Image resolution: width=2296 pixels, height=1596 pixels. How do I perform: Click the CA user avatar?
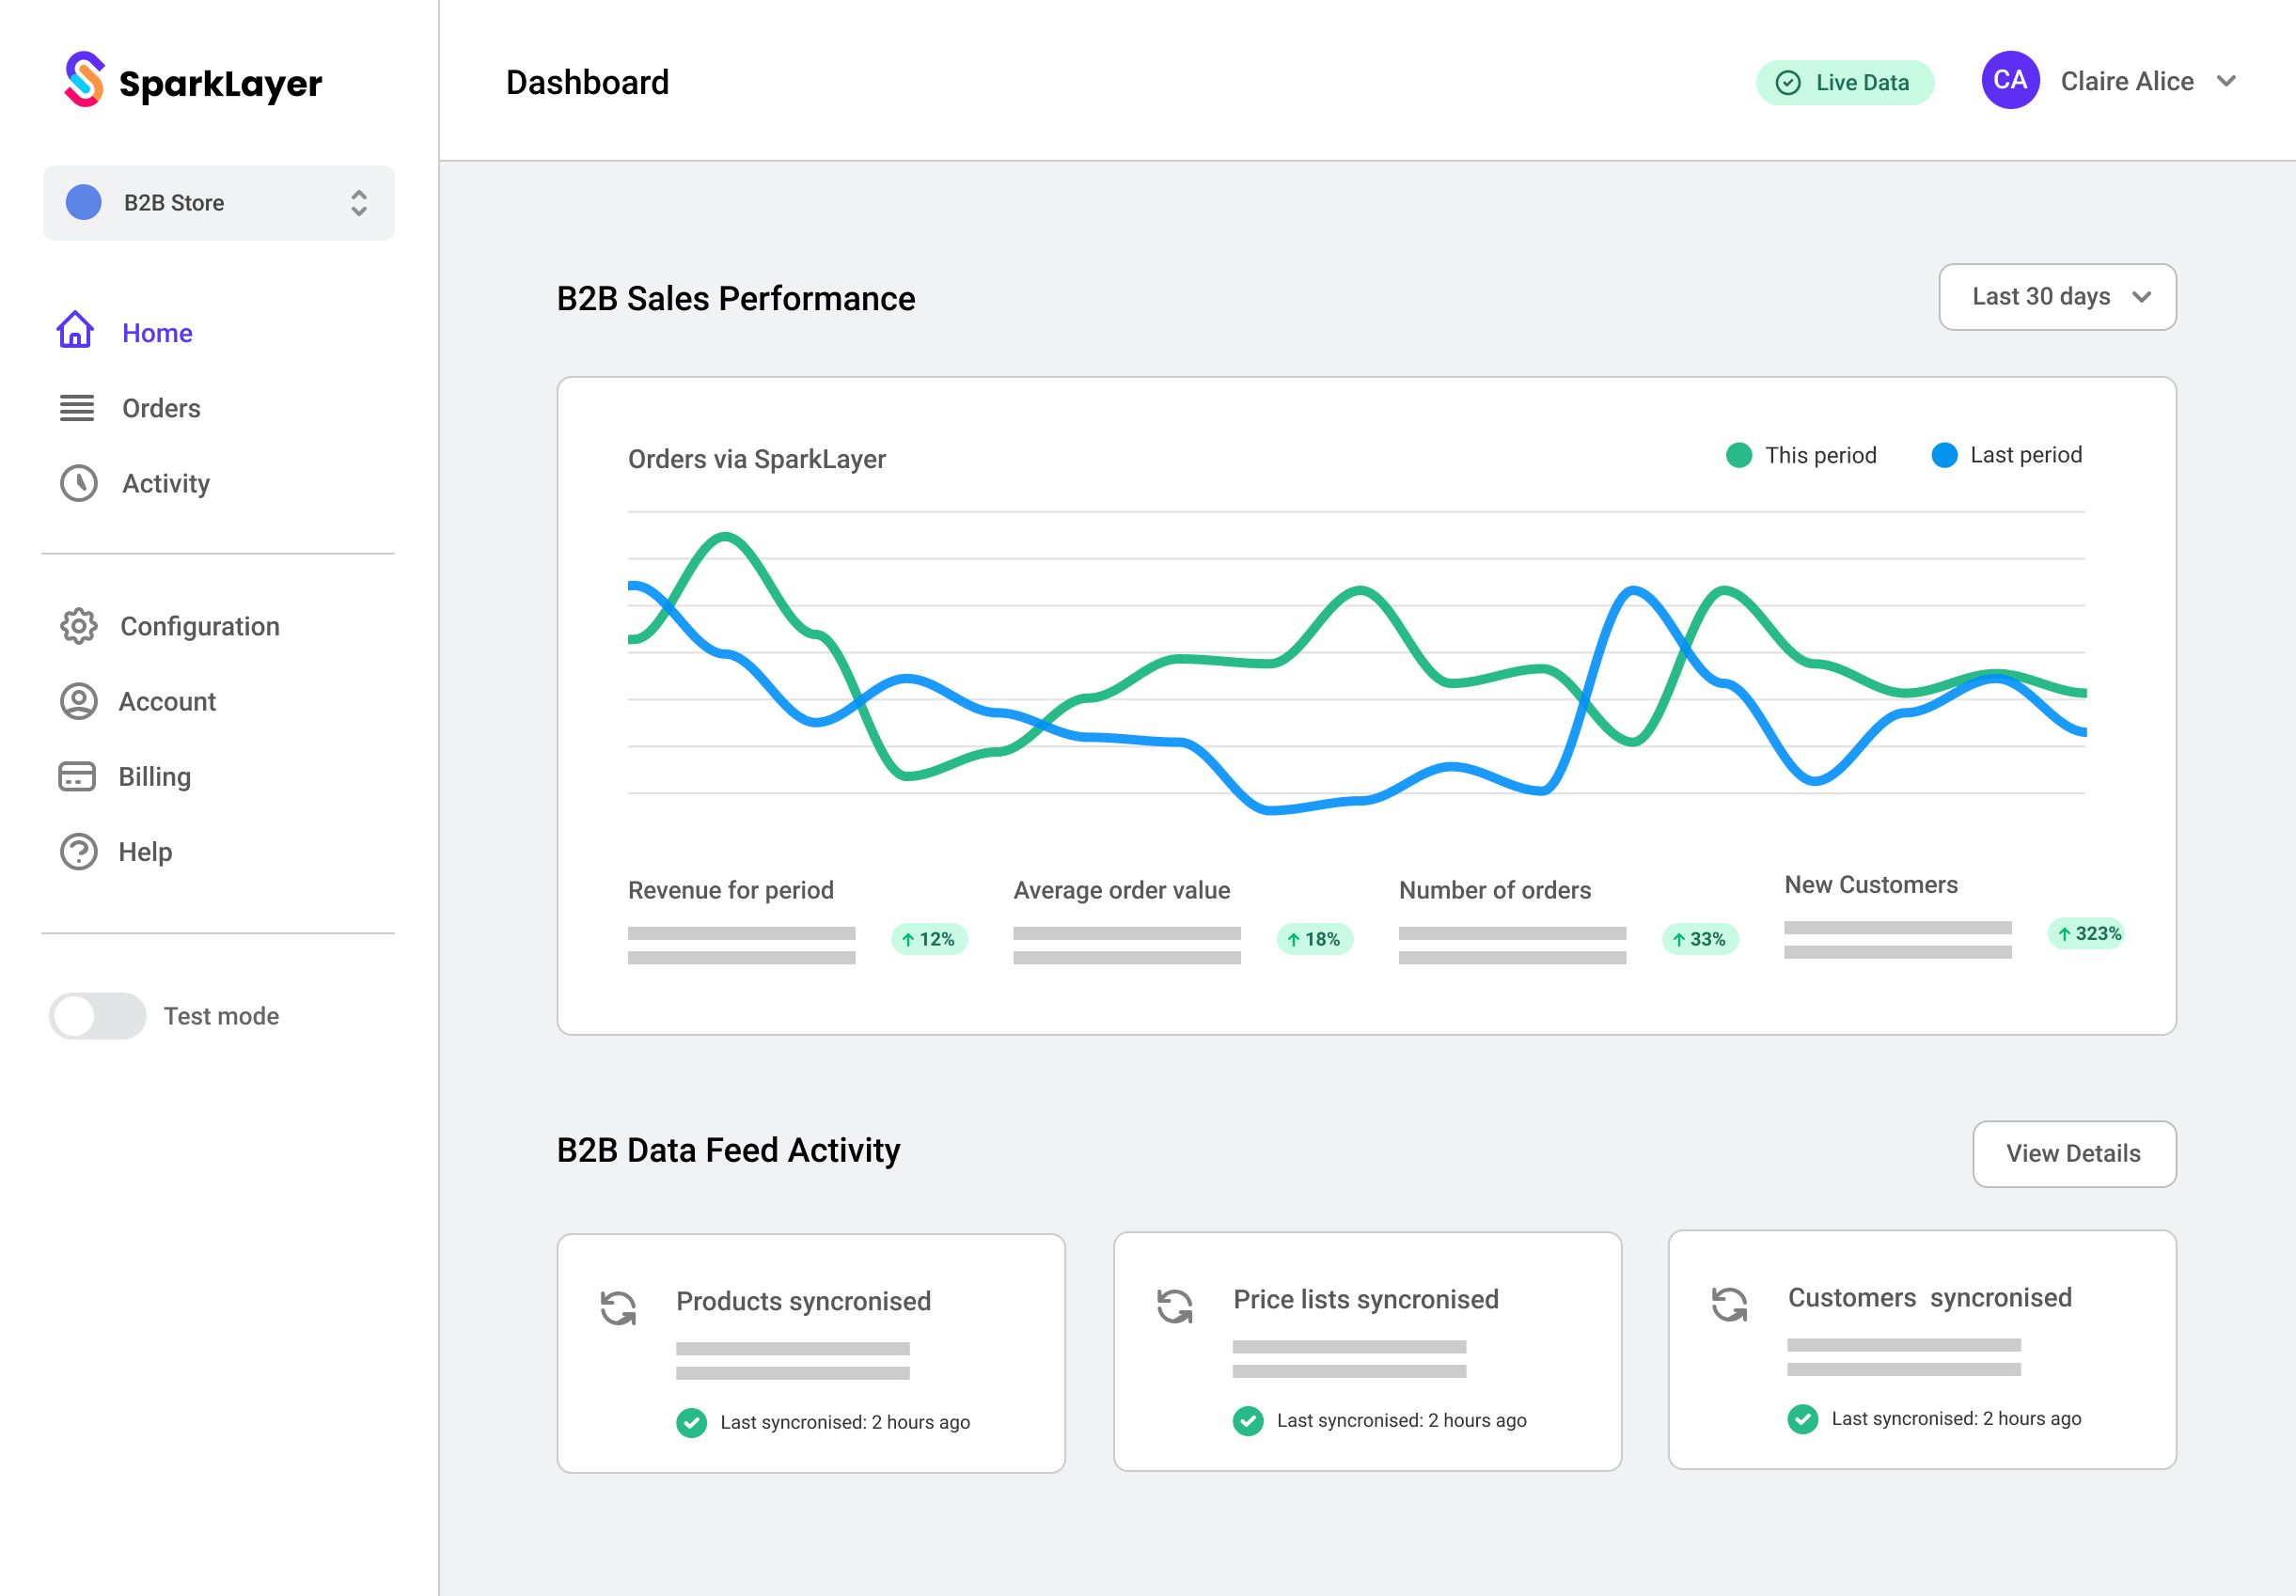(2010, 81)
